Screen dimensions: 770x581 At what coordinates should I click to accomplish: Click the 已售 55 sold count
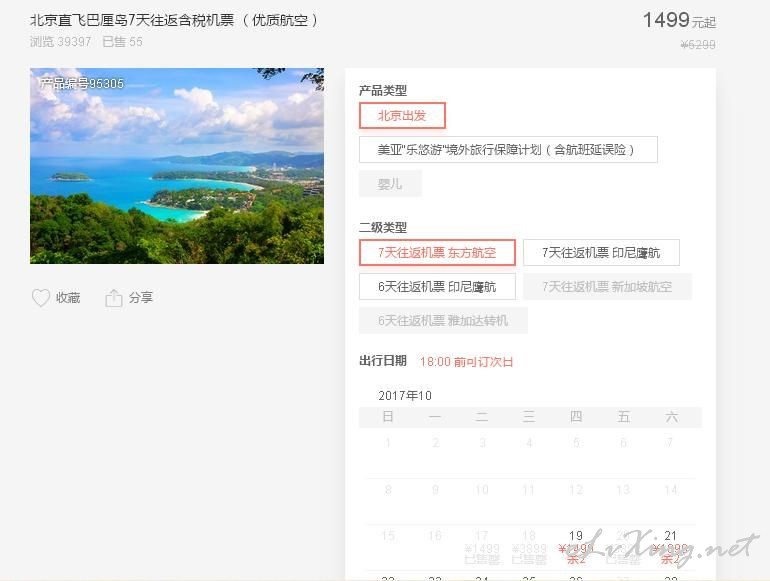[x=122, y=42]
